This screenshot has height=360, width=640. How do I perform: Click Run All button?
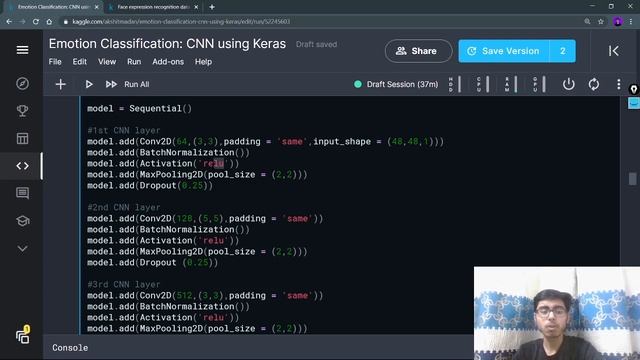click(127, 84)
